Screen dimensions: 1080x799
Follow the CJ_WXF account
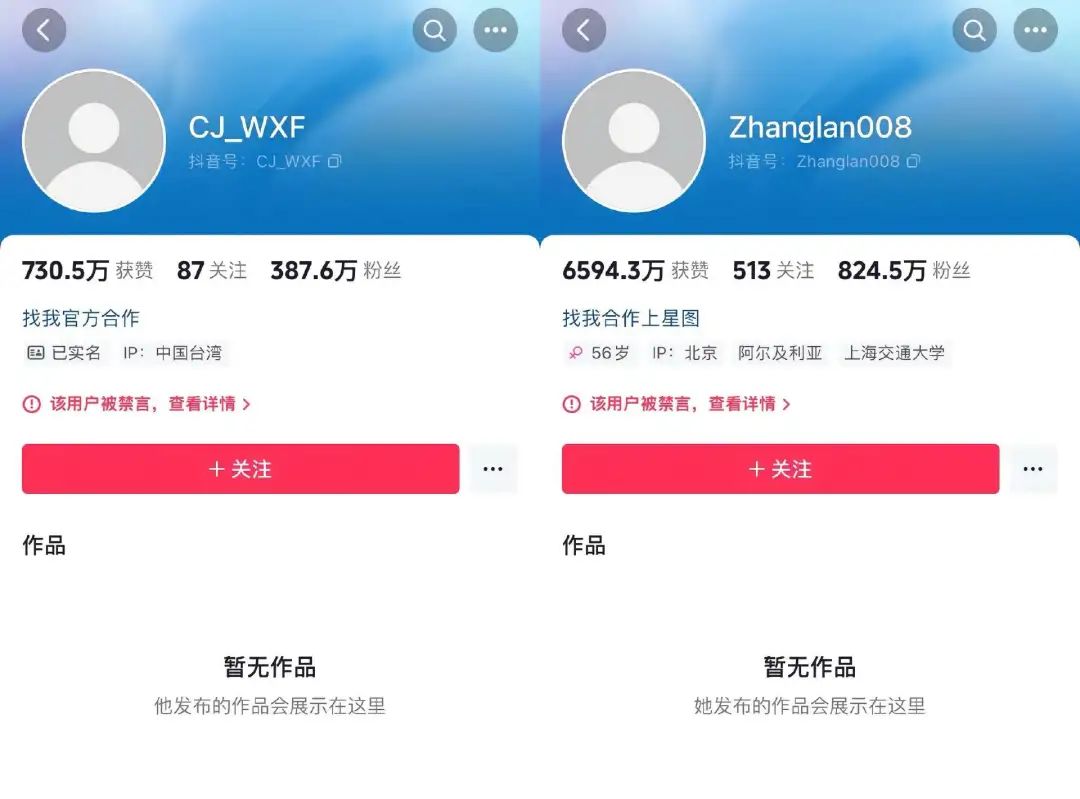point(240,468)
